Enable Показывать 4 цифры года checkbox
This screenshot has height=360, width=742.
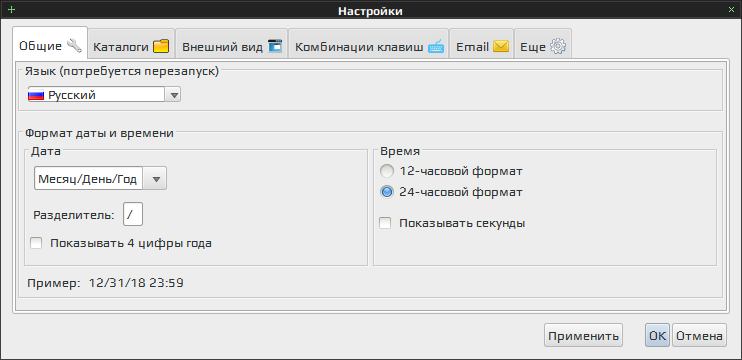pos(36,244)
